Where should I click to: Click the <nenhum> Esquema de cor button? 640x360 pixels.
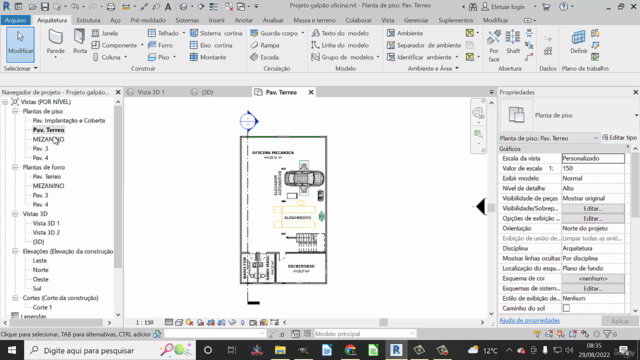click(593, 278)
